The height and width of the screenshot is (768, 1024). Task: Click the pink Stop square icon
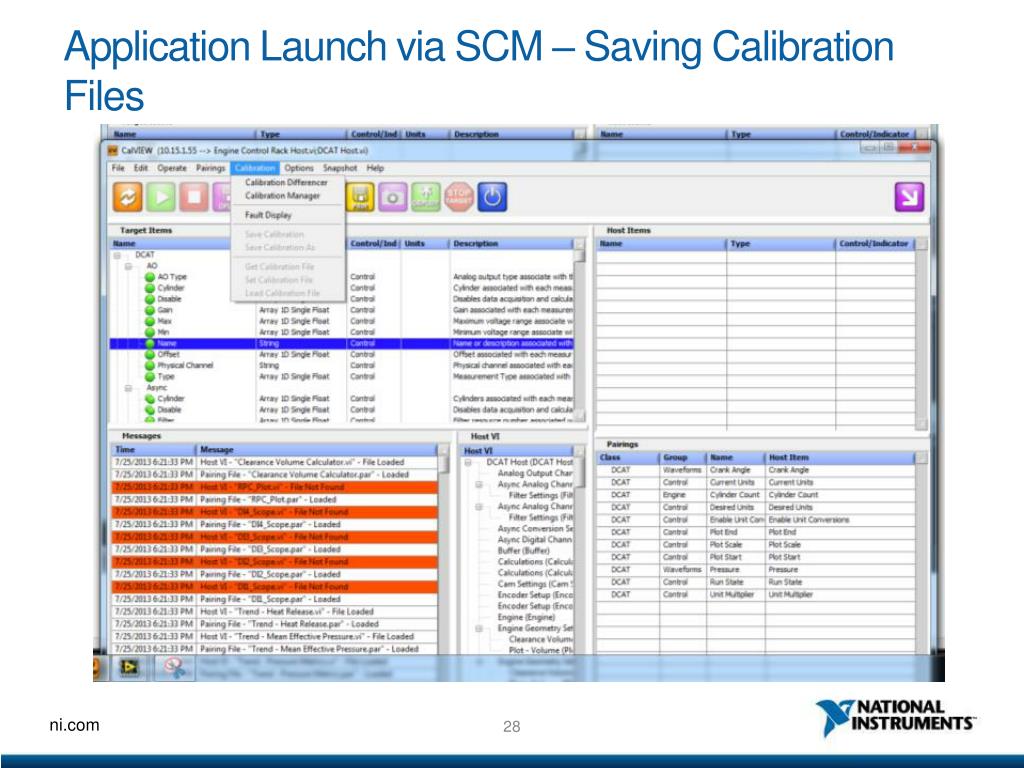pyautogui.click(x=196, y=197)
